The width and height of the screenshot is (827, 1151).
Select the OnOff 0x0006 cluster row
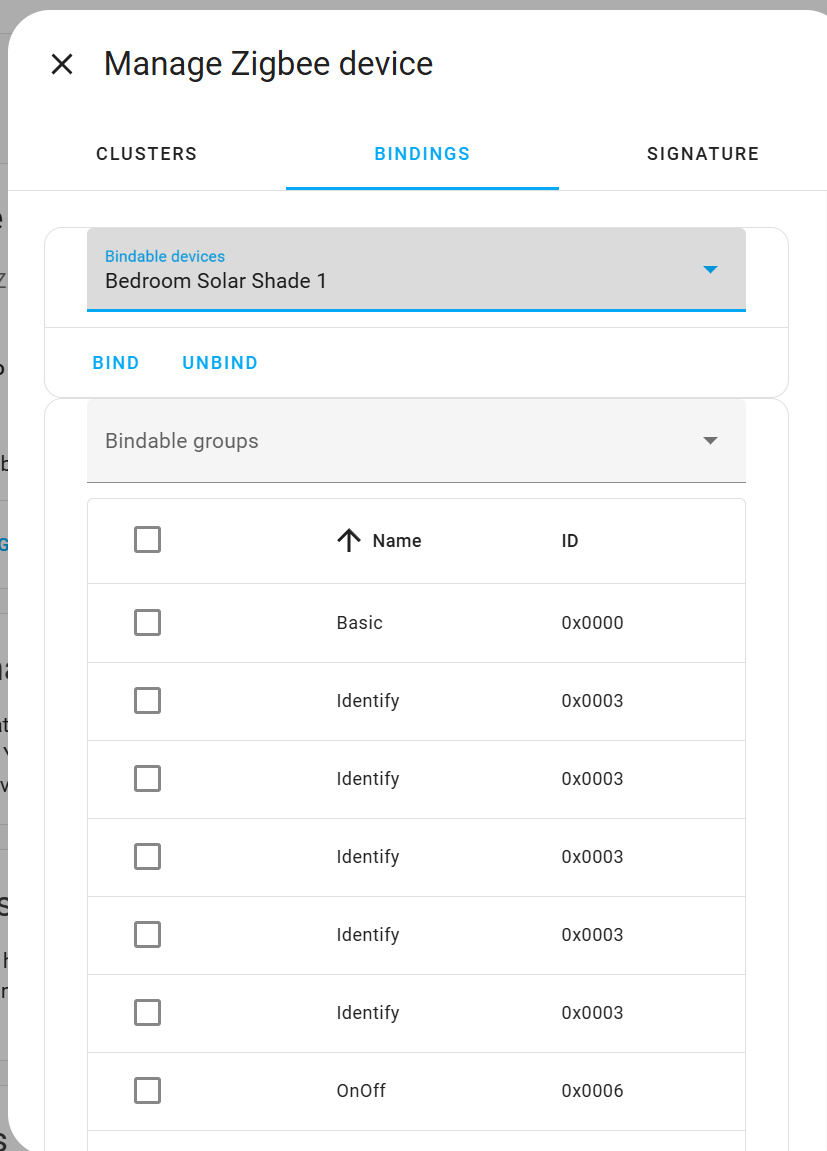point(450,1090)
